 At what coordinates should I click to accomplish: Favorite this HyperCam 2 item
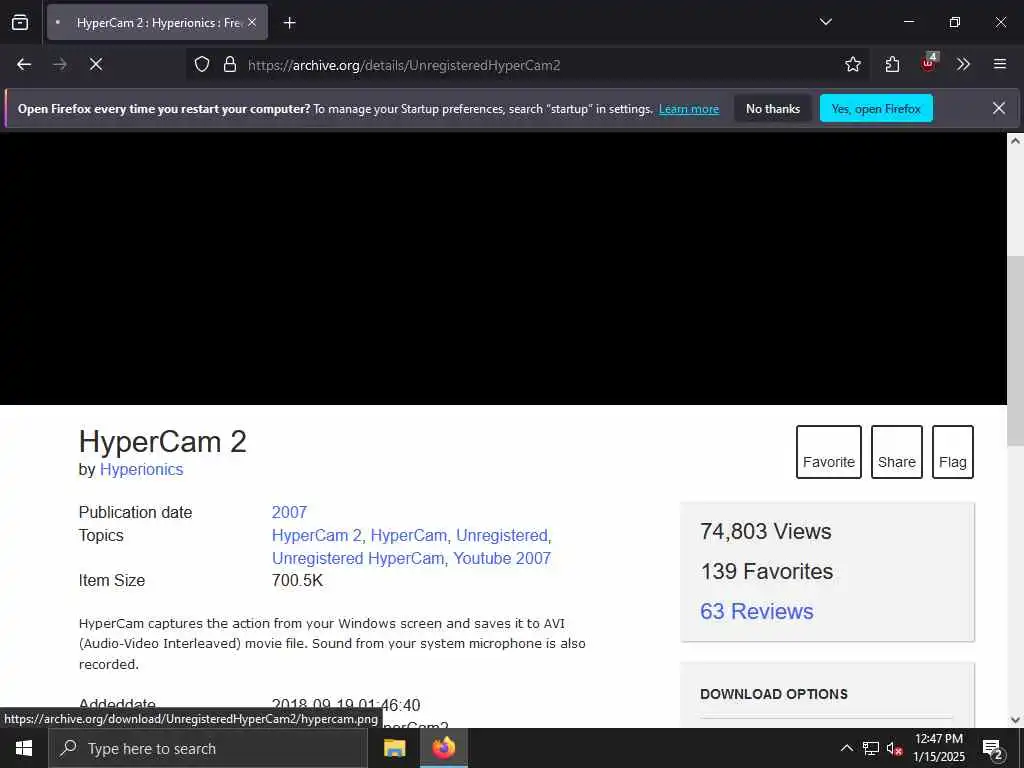pos(828,452)
